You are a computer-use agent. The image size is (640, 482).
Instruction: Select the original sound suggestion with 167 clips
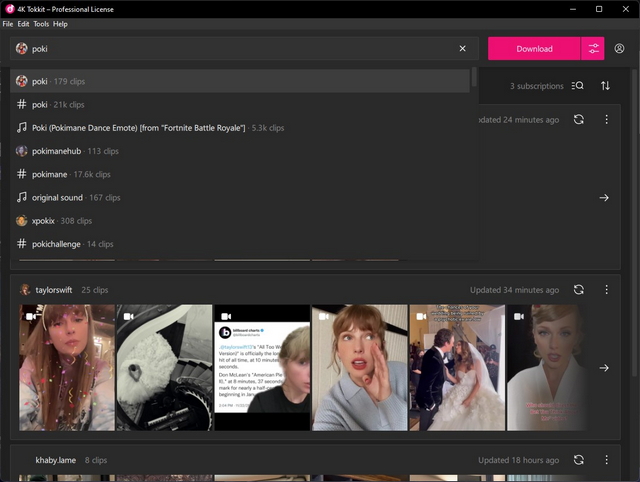[x=240, y=198]
